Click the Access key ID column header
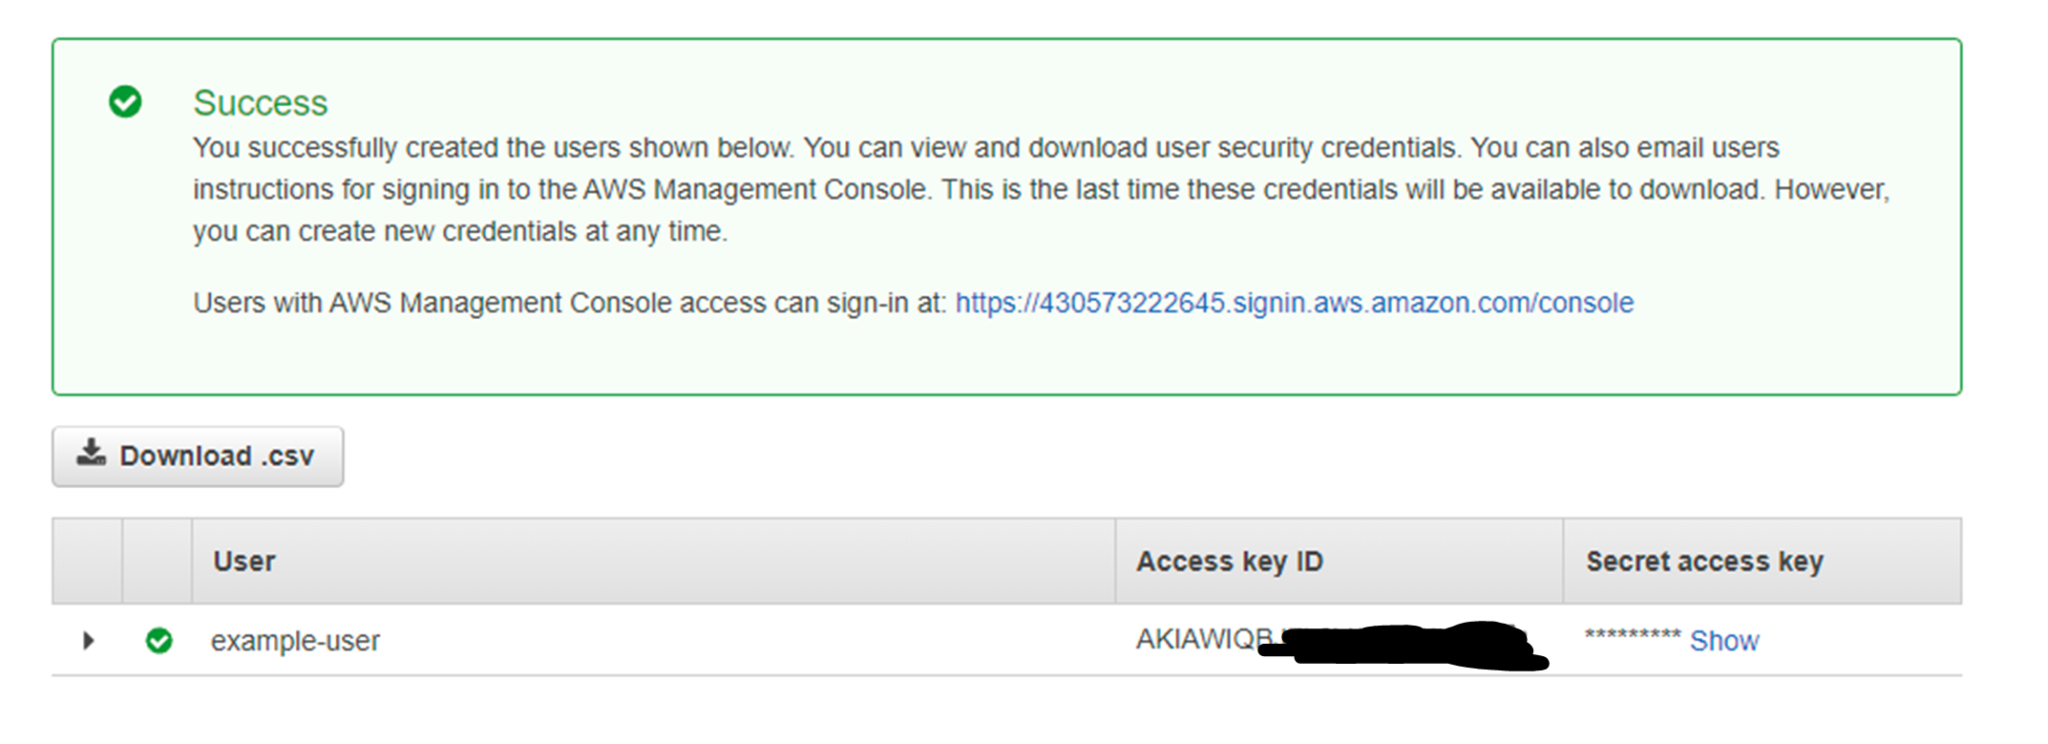The image size is (2048, 744). tap(1229, 561)
